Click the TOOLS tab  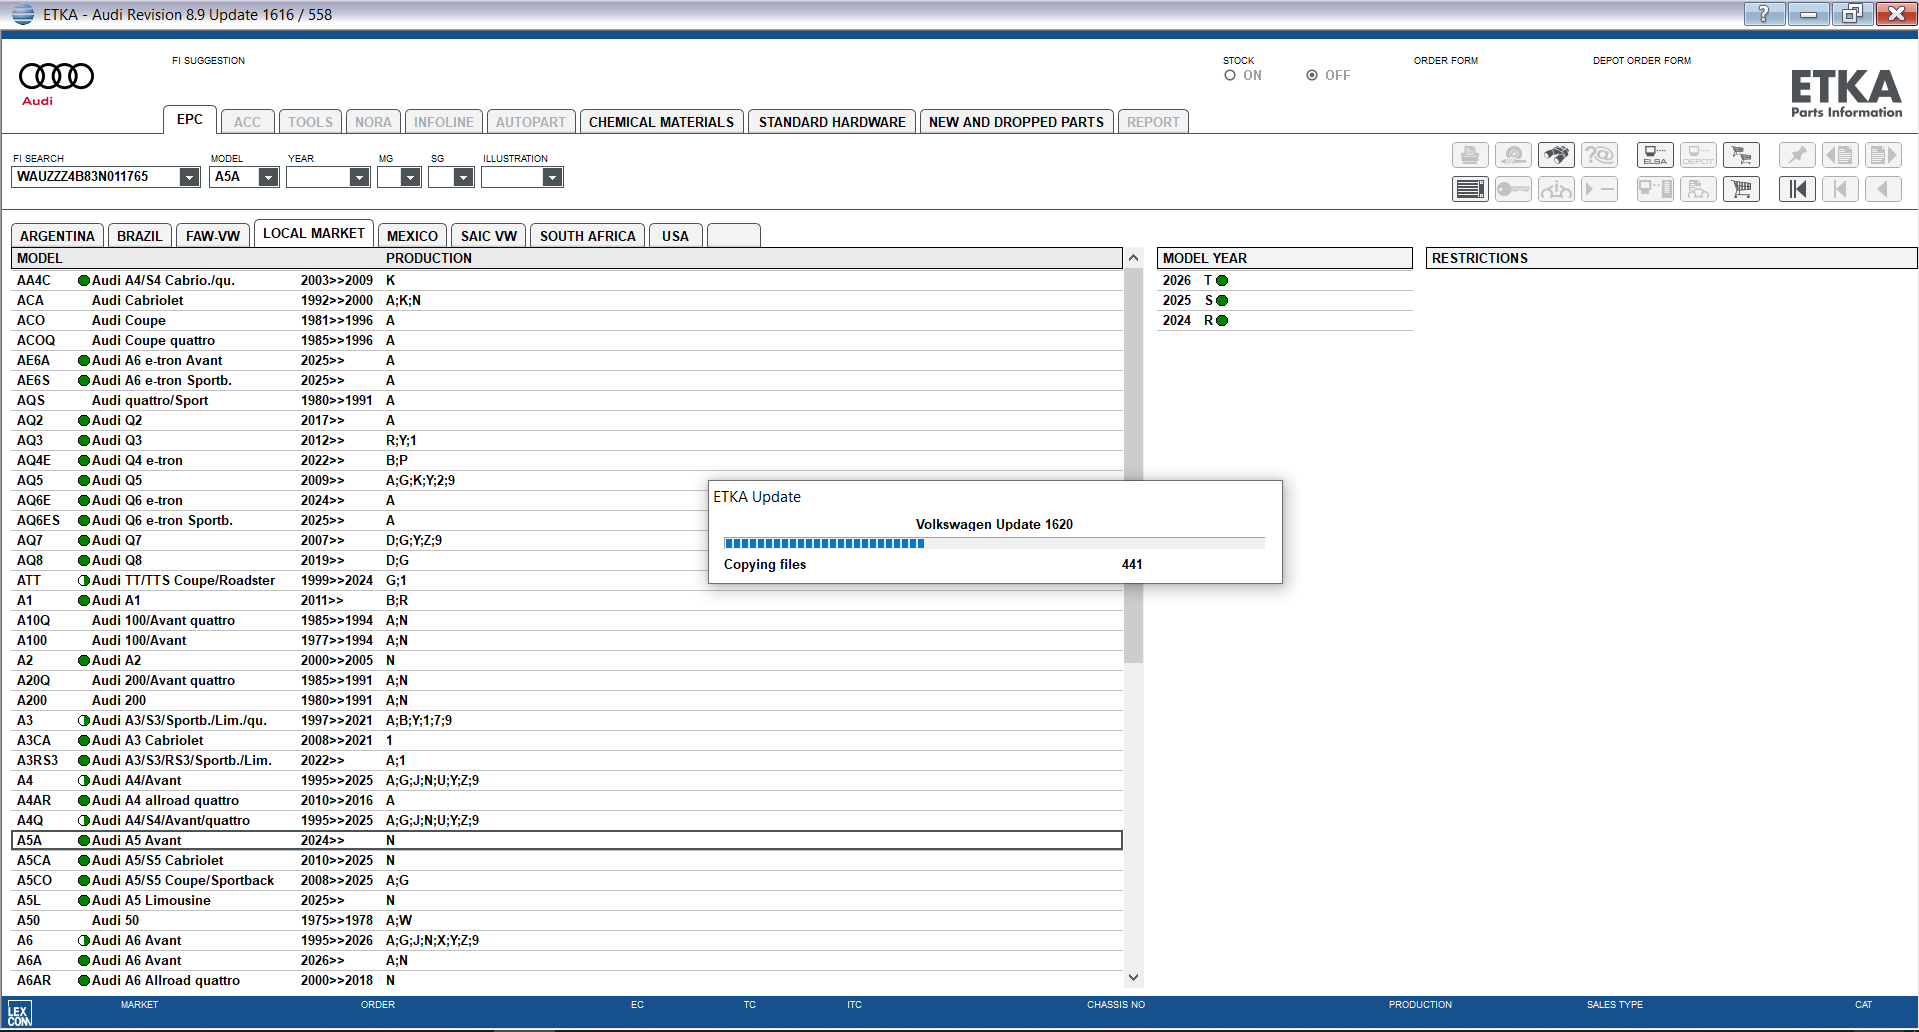310,122
